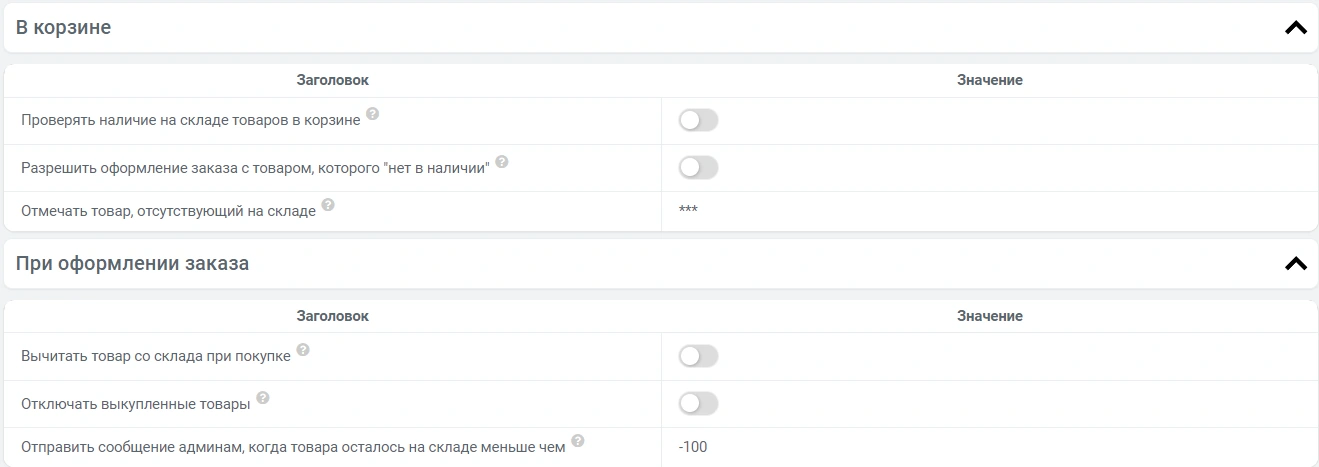
Task: Enable 'Проверять наличие на складе товаров' toggle
Action: (x=698, y=121)
